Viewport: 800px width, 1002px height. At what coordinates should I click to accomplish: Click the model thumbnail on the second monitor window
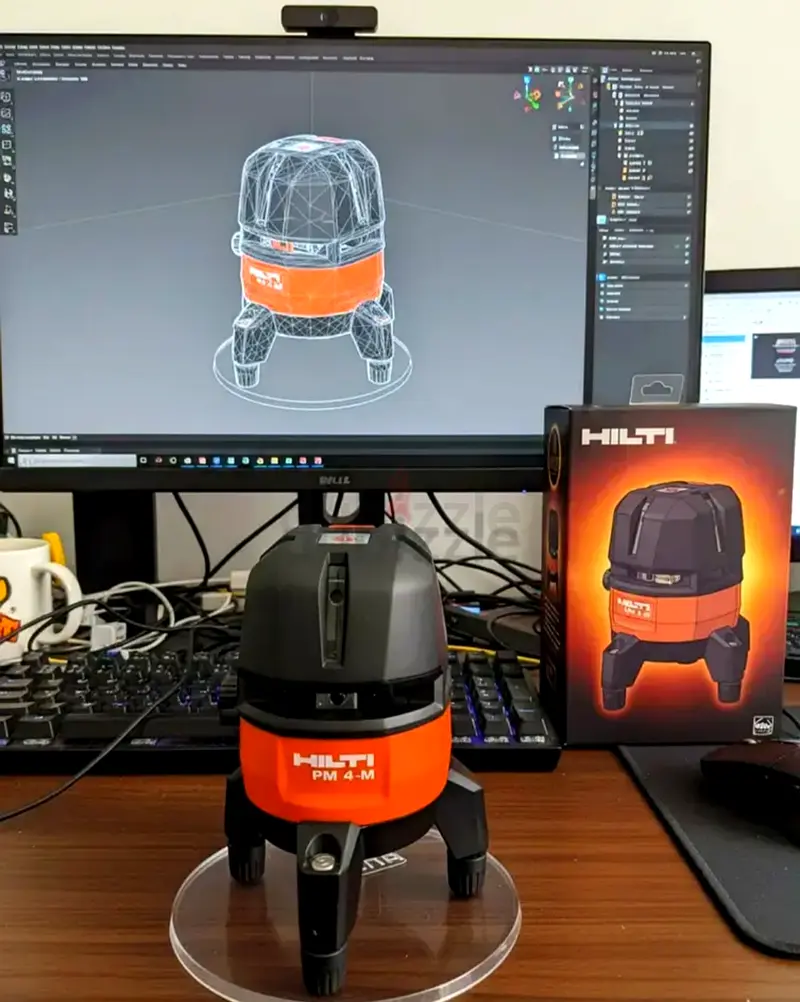click(x=775, y=355)
